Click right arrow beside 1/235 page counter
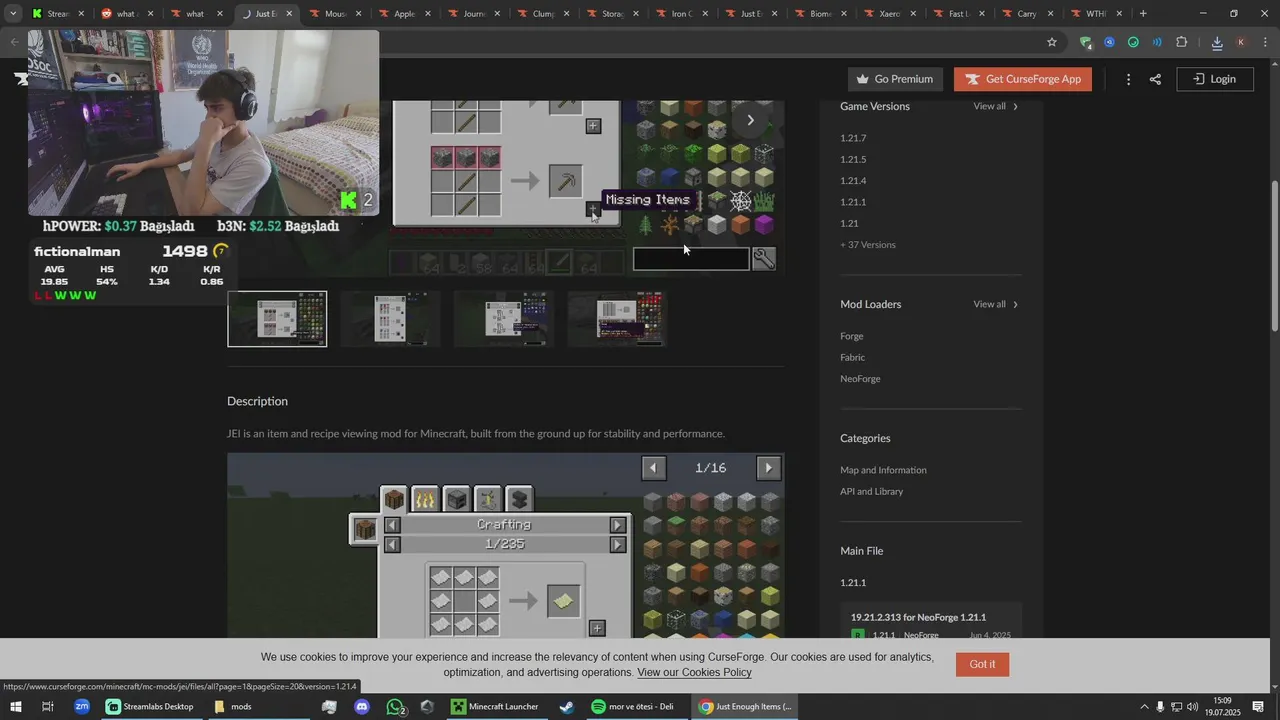Screen dimensions: 1280x720 [618, 544]
